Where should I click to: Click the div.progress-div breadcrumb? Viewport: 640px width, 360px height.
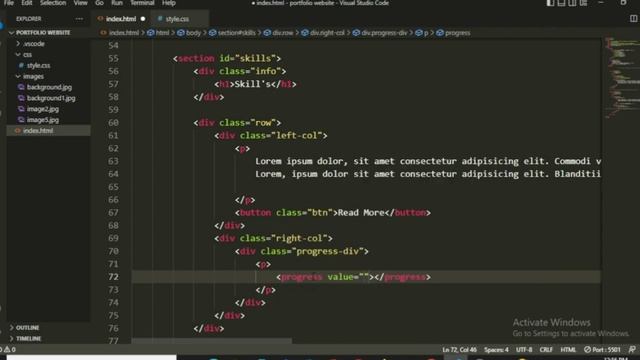(x=384, y=33)
